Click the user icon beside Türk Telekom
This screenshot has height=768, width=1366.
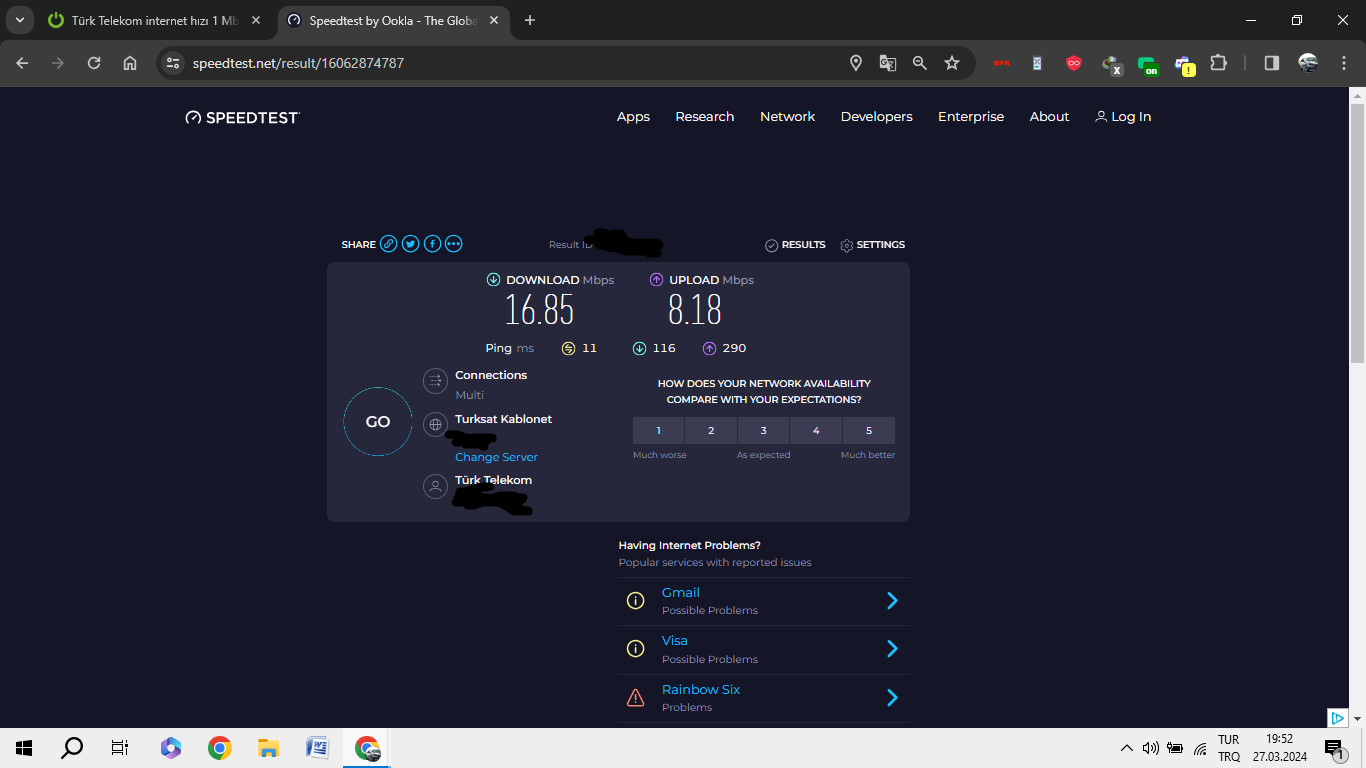click(x=435, y=487)
